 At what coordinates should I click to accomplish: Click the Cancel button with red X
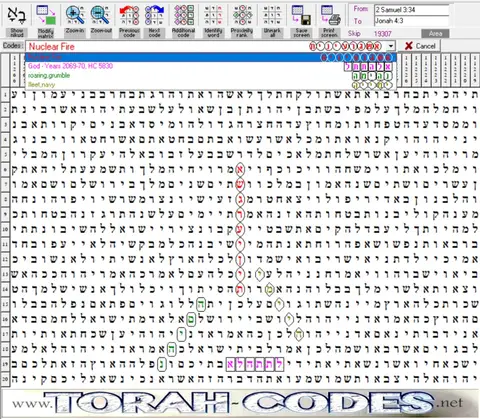pyautogui.click(x=420, y=46)
